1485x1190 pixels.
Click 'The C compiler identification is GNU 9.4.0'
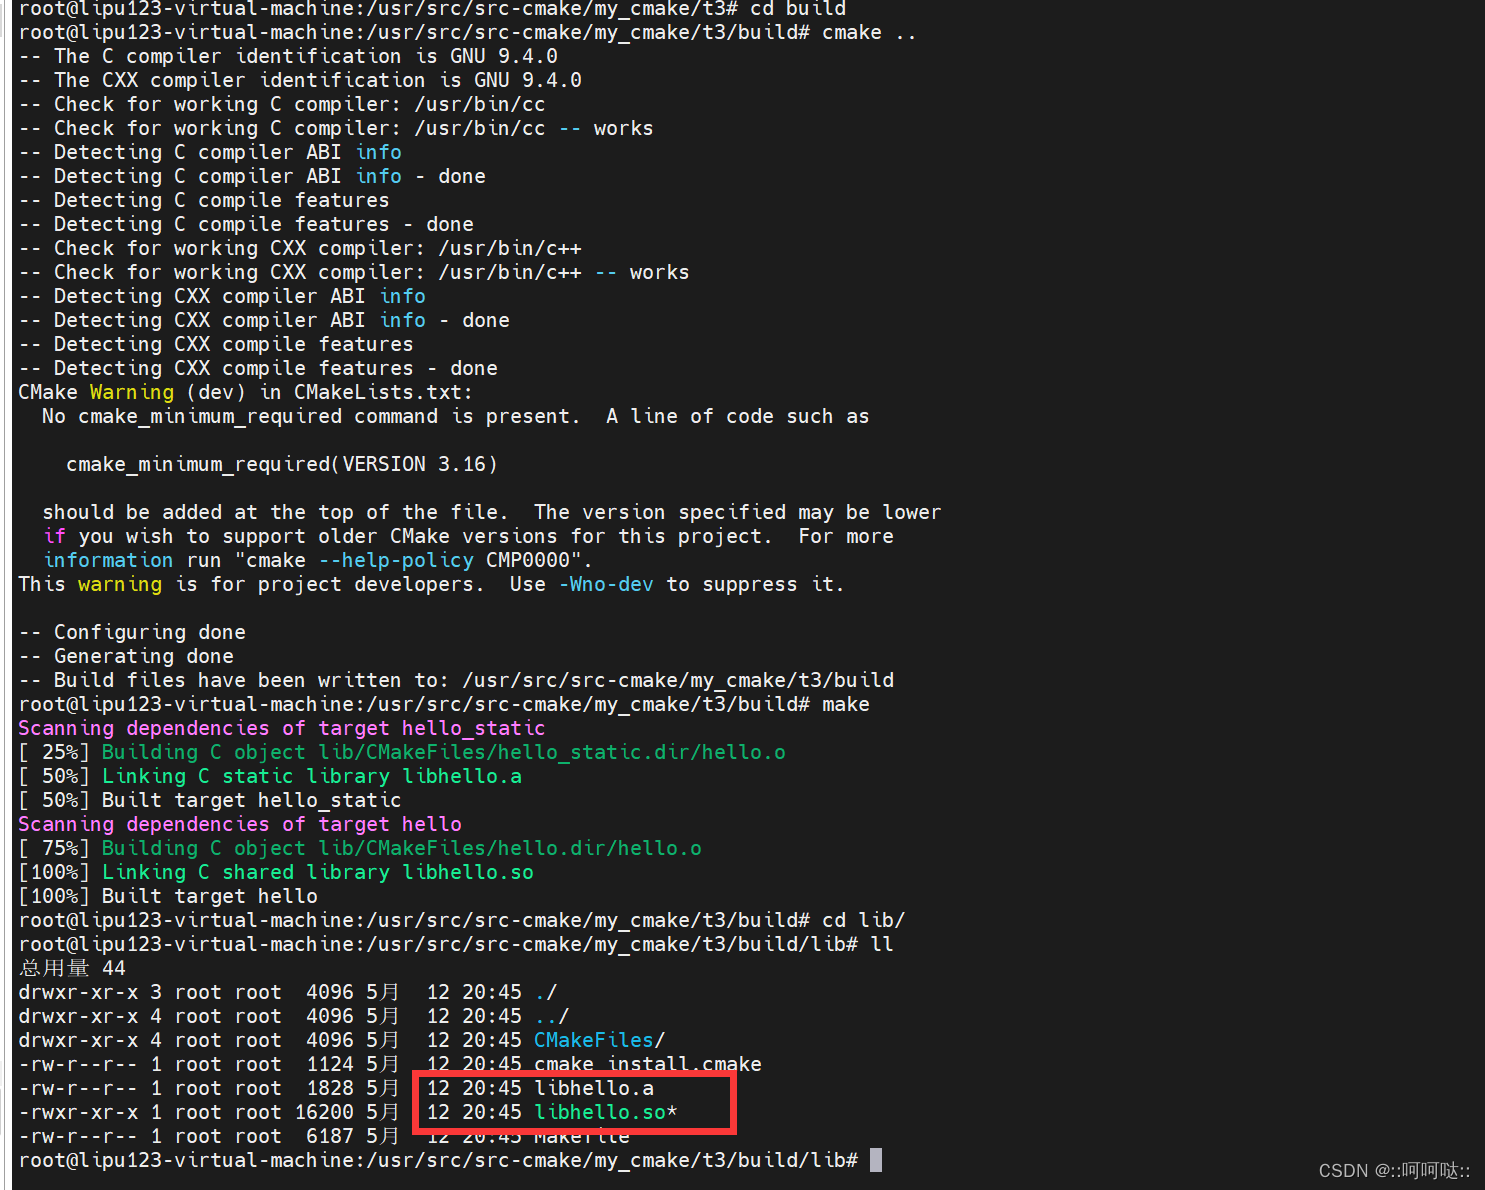(306, 56)
